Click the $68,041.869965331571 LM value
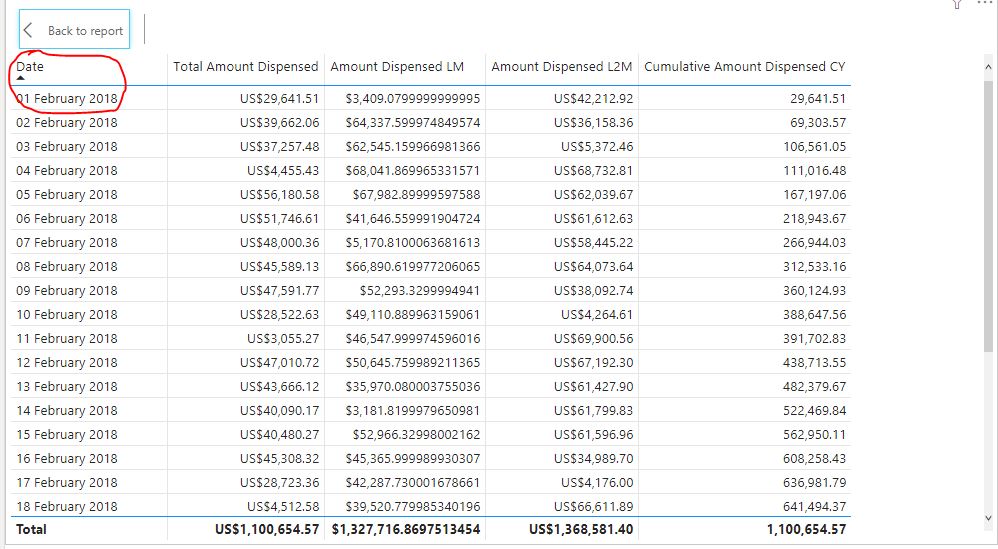998x549 pixels. 413,170
